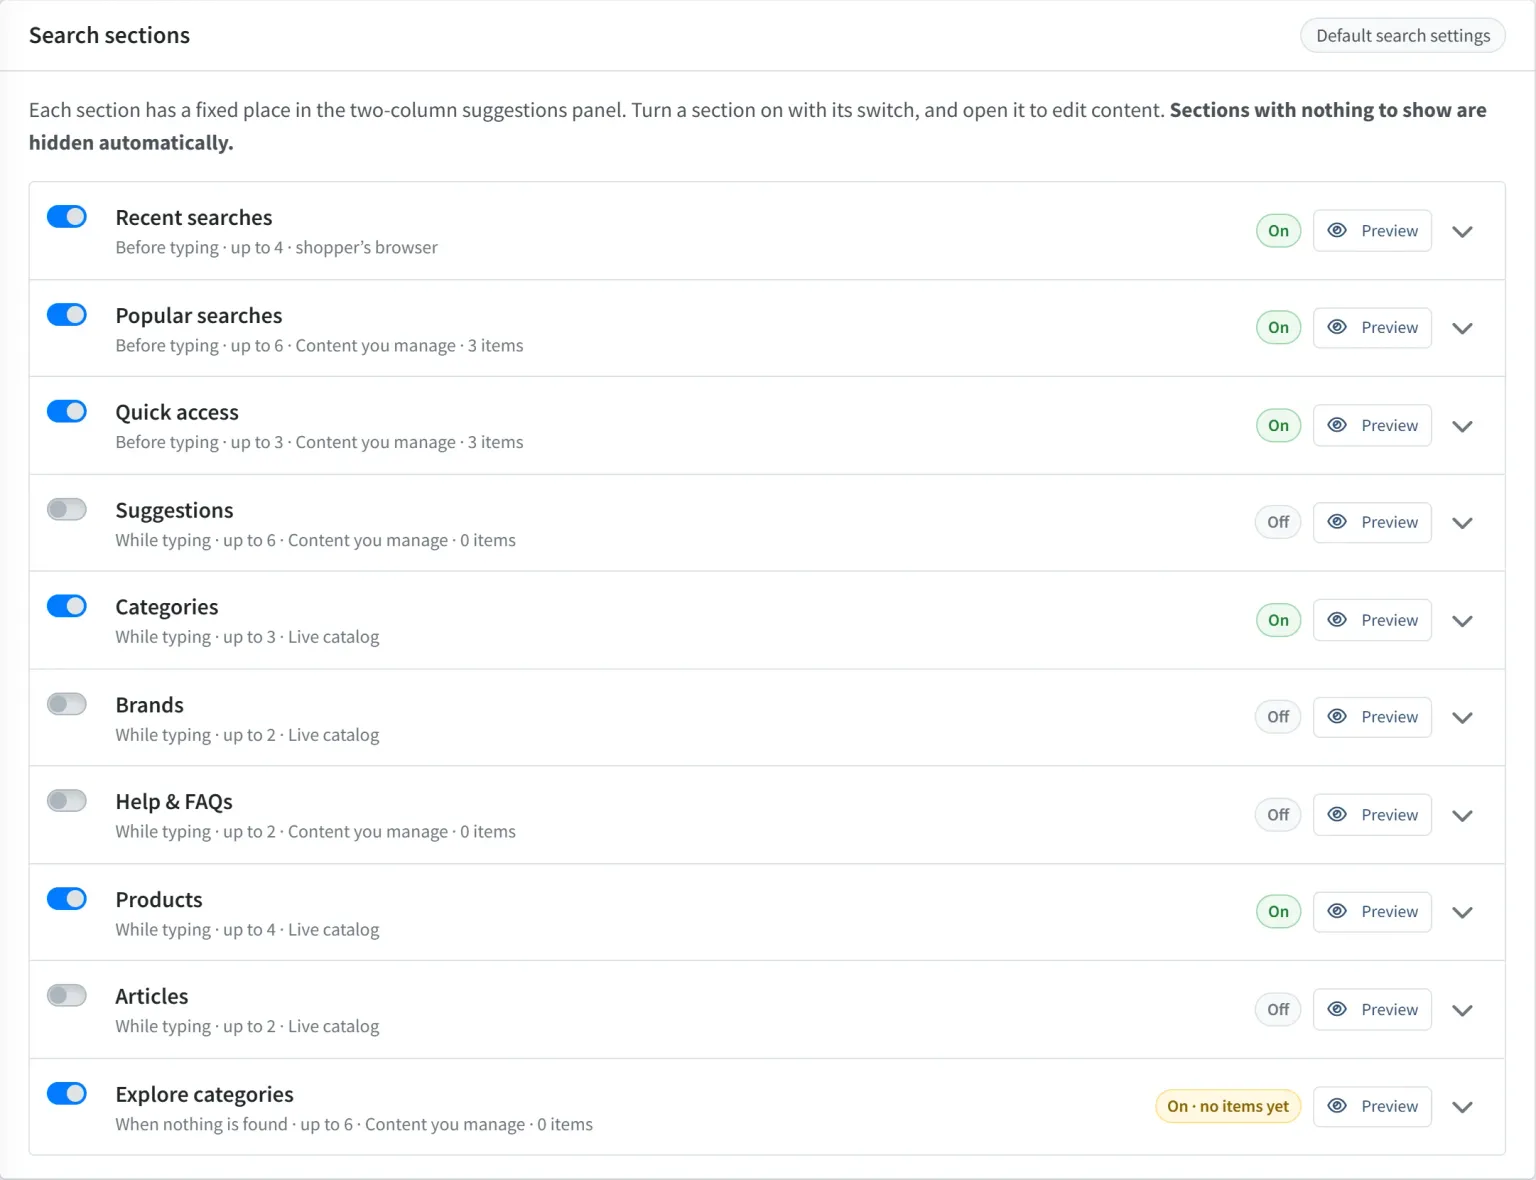Turn on the Help & FAQs switch
The image size is (1536, 1180).
(x=67, y=801)
